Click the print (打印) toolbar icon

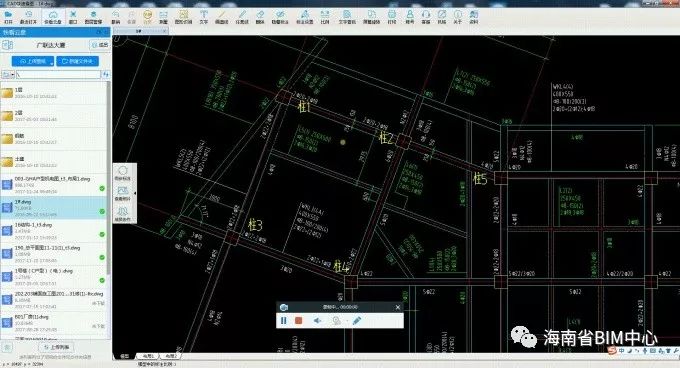392,17
